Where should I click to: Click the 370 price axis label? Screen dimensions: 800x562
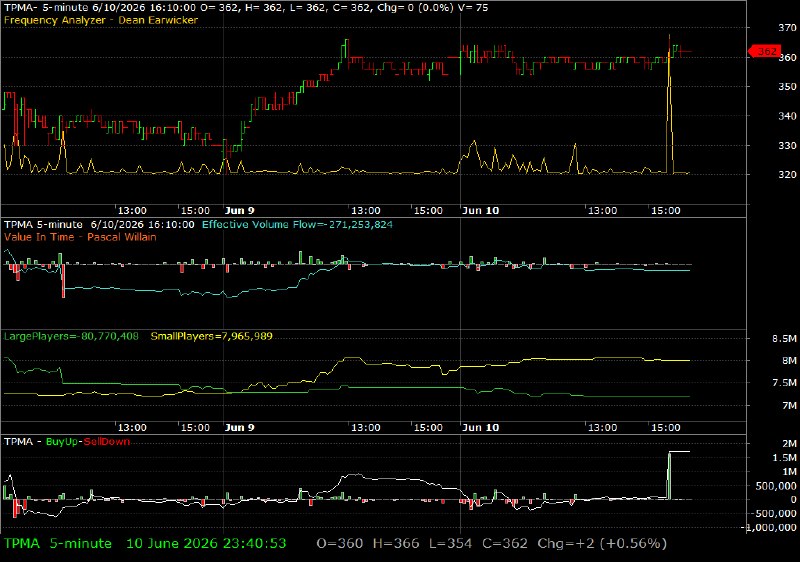[787, 28]
